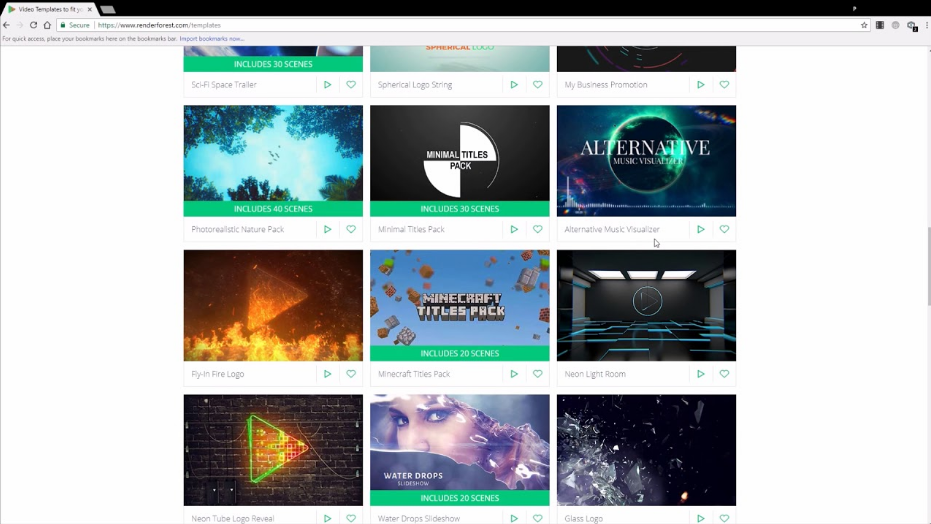
Task: Play preview of Sci-Fi Space Trailer
Action: [327, 85]
